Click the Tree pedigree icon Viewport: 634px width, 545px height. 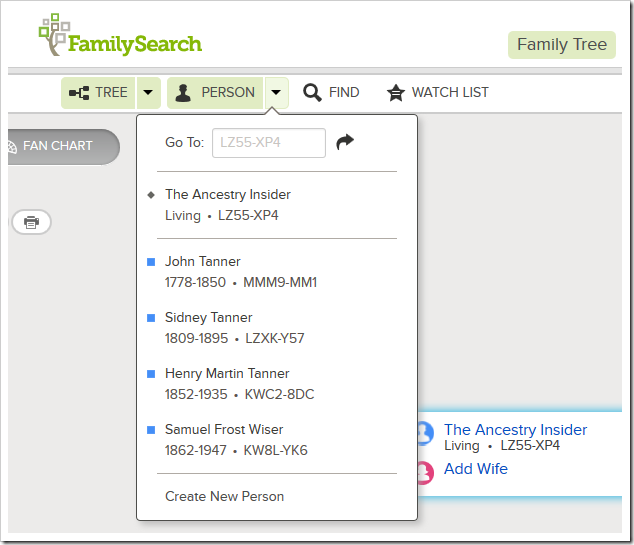point(78,93)
